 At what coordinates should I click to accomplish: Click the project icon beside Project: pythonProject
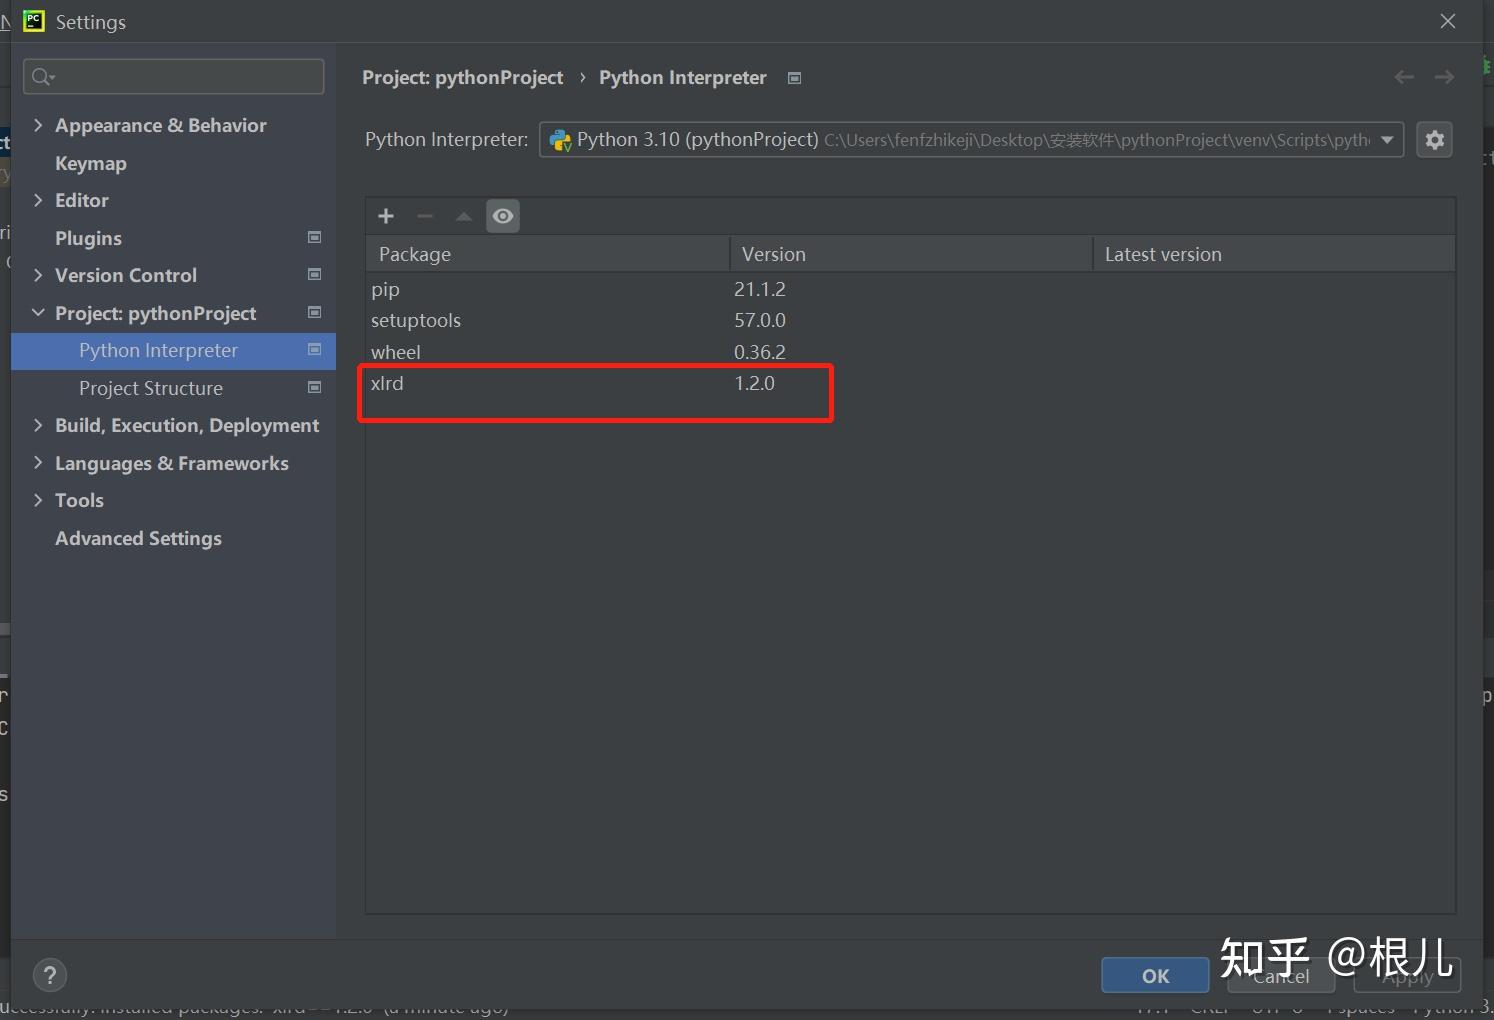click(314, 312)
